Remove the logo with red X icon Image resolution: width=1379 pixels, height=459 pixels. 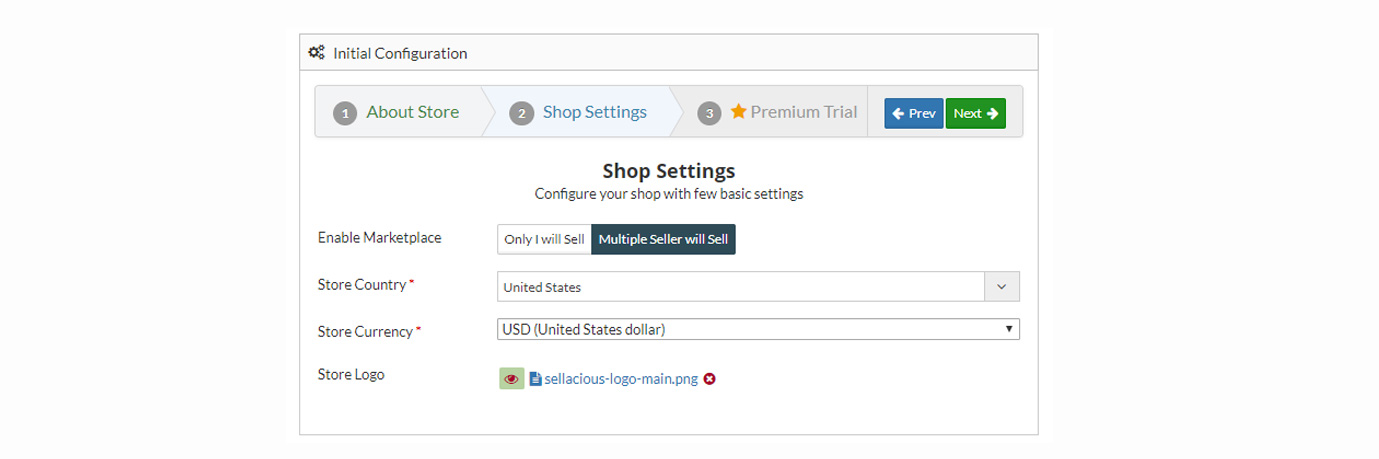click(x=709, y=379)
